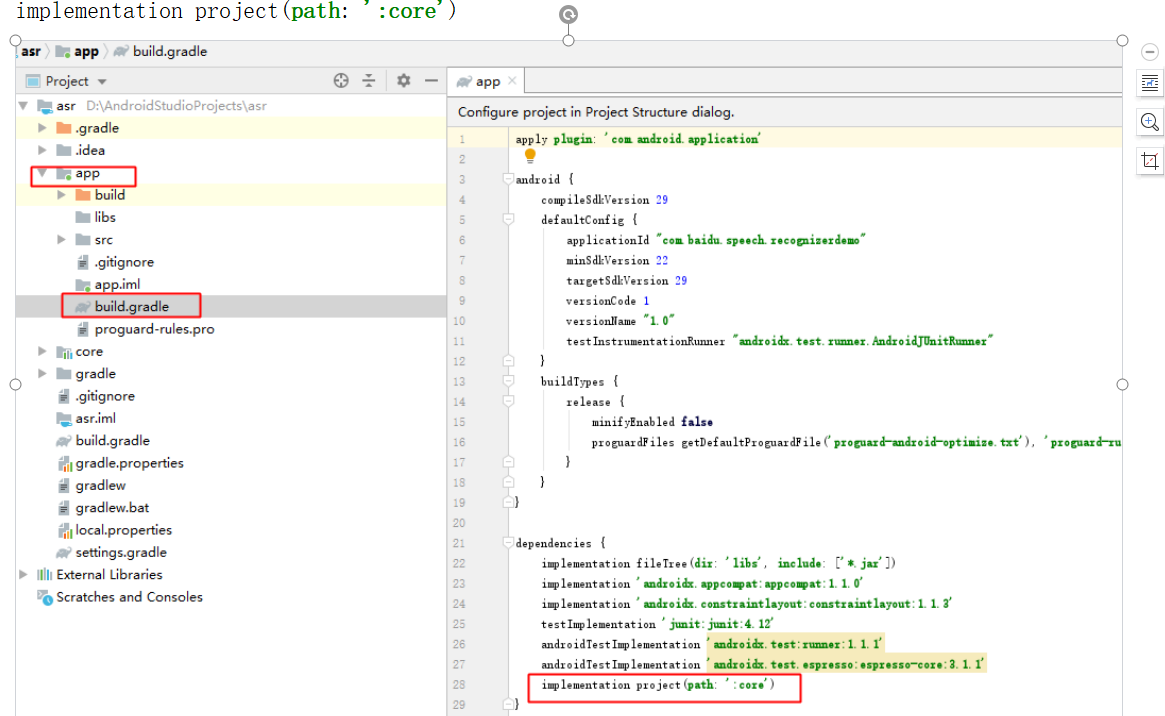
Task: Click the layout options icon on right
Action: click(1150, 84)
